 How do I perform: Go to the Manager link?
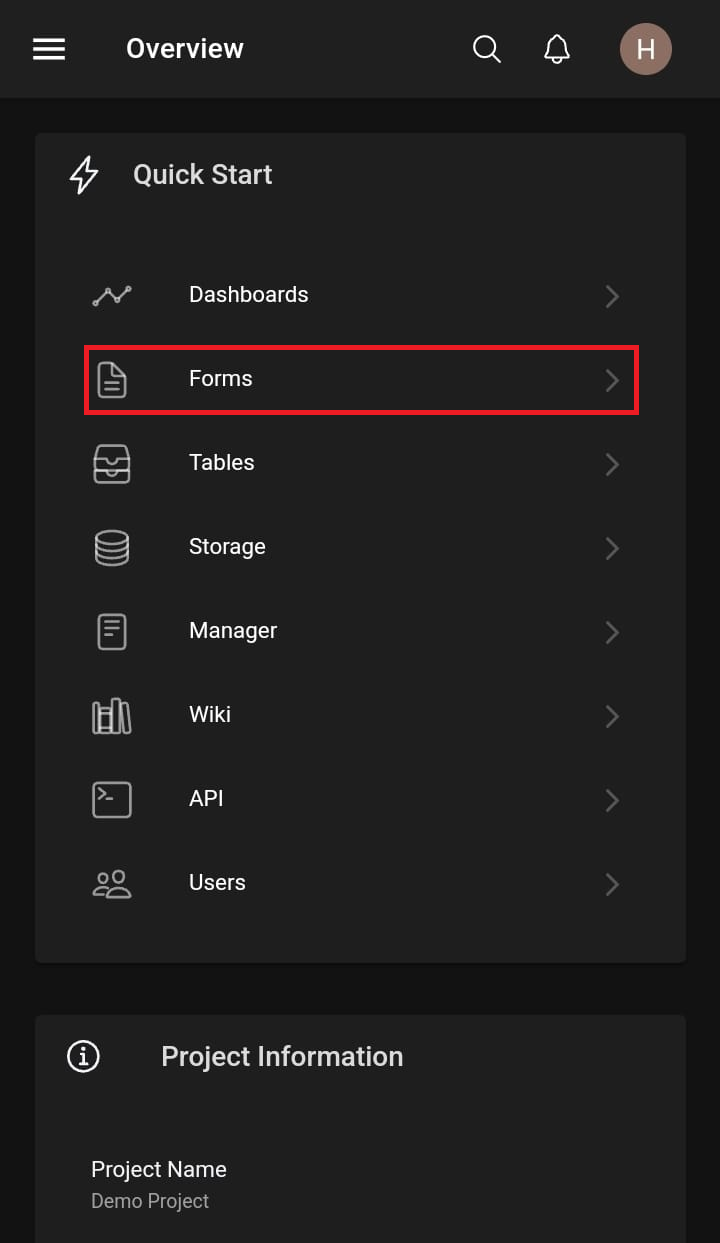pyautogui.click(x=233, y=631)
